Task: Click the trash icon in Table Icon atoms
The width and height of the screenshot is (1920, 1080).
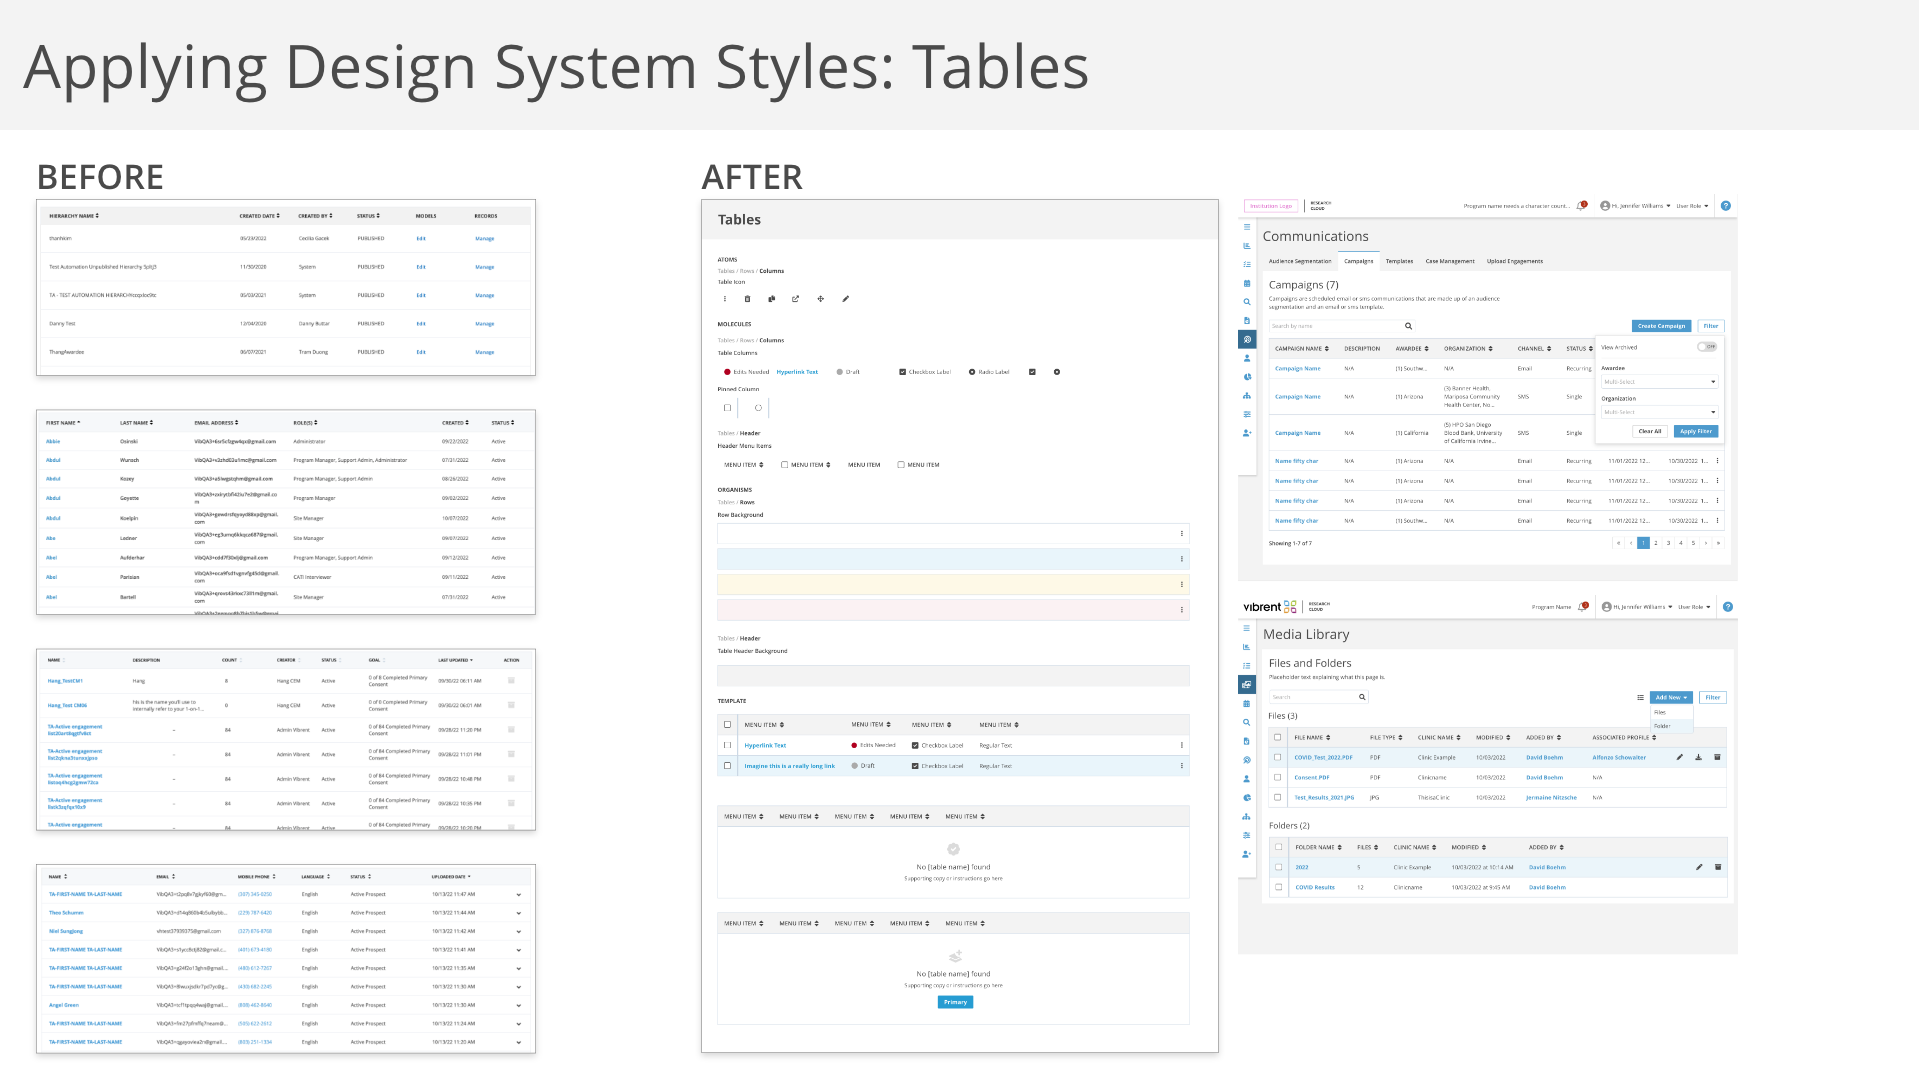Action: coord(747,299)
